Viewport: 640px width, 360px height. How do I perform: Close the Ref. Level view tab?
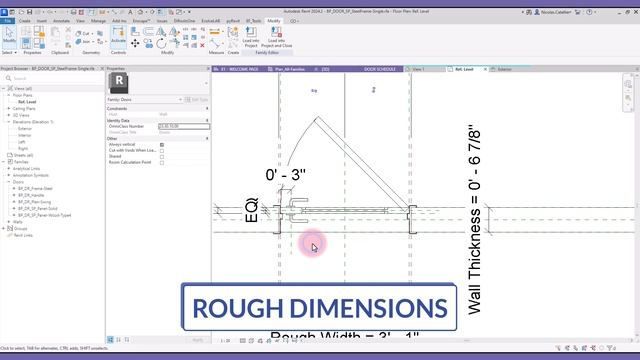(x=485, y=69)
